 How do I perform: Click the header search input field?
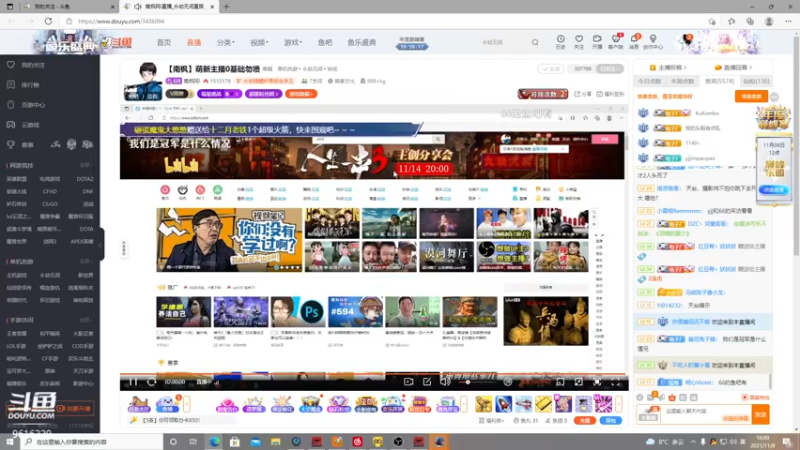[503, 42]
